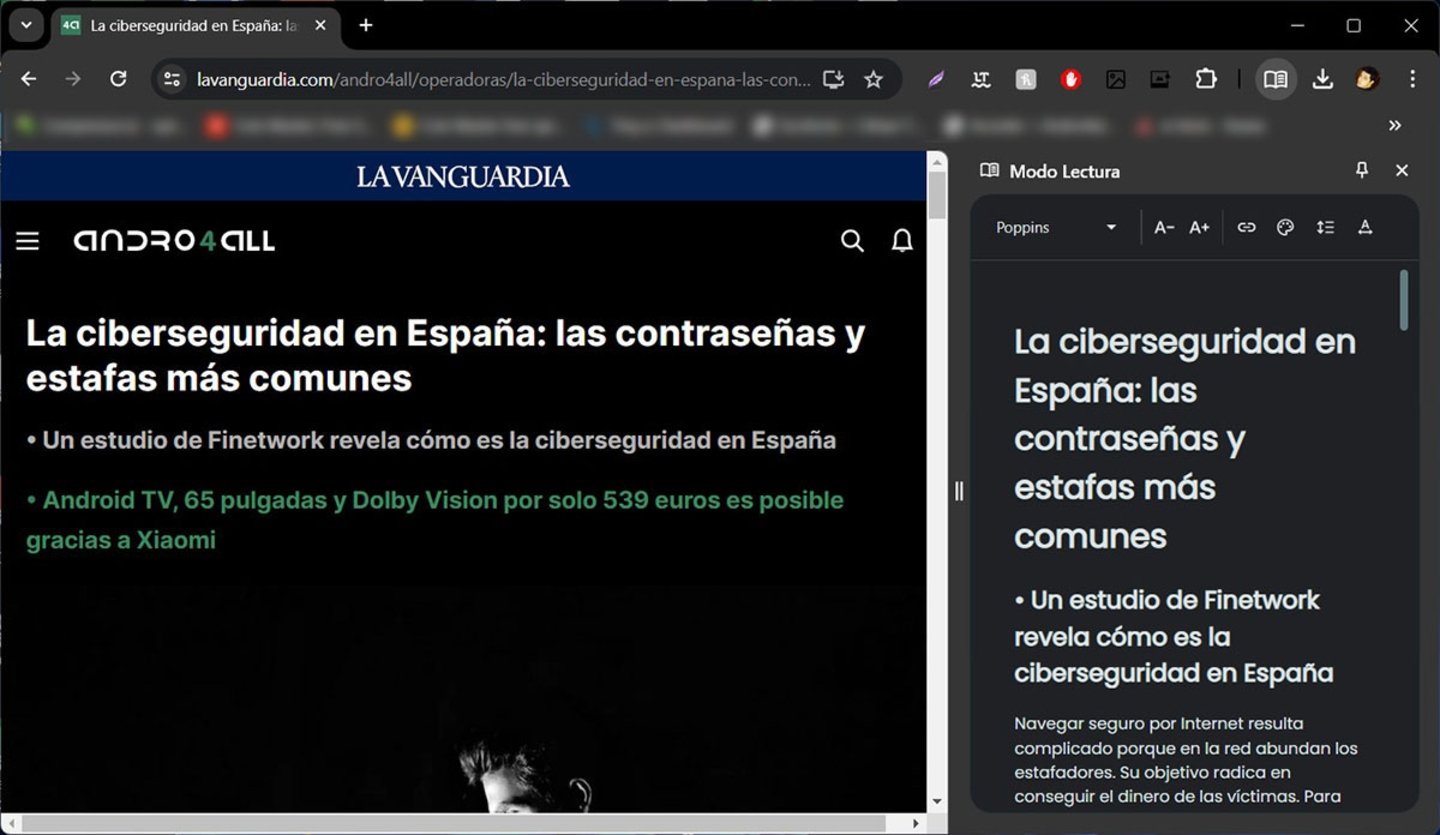Open the user profile avatar

[x=1367, y=79]
